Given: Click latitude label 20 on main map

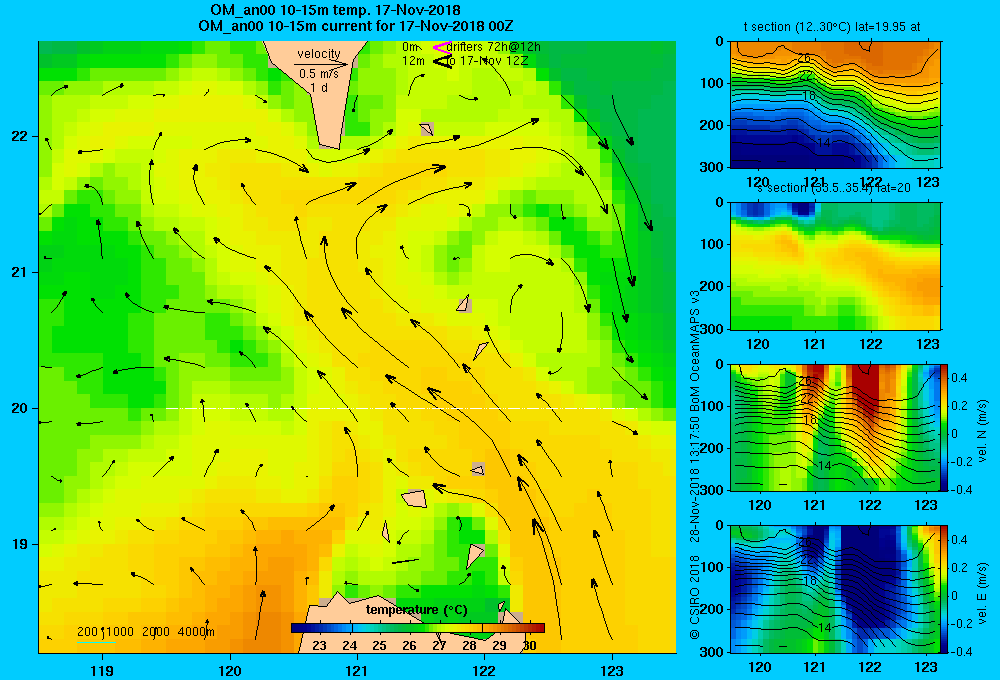Looking at the screenshot, I should coord(20,408).
